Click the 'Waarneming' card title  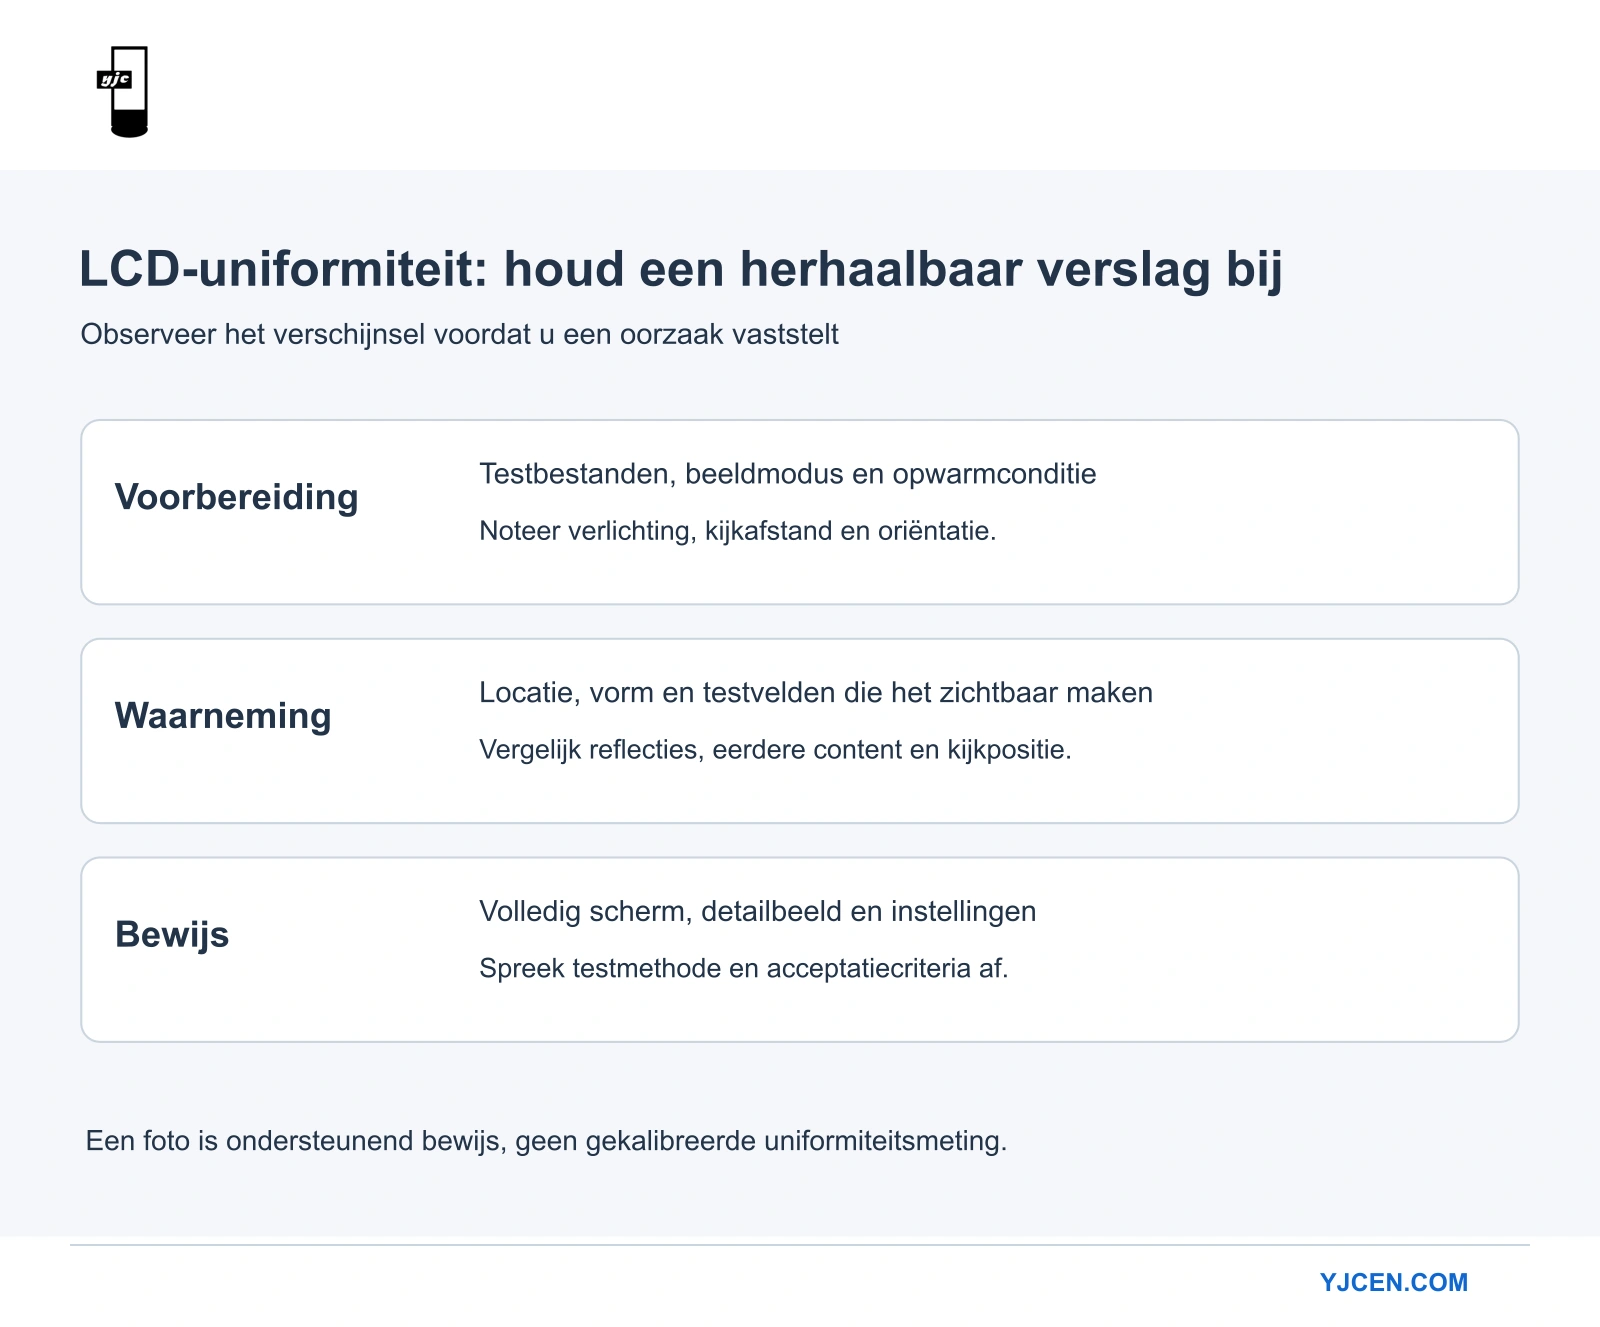click(223, 716)
